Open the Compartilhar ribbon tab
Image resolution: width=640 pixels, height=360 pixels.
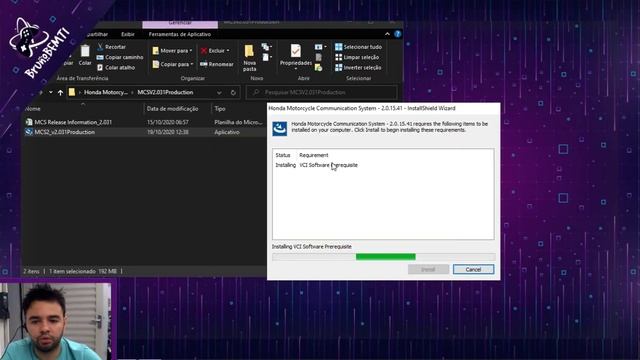pyautogui.click(x=96, y=34)
